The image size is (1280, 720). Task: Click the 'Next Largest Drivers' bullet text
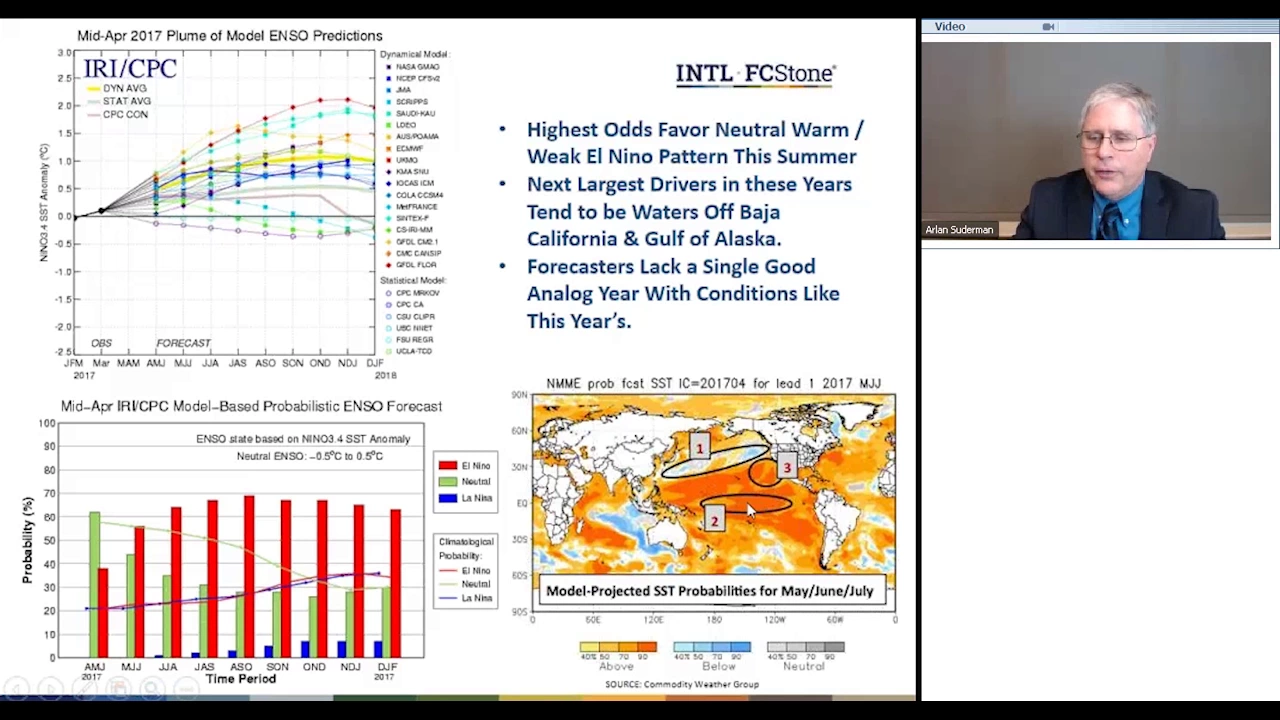pos(690,212)
